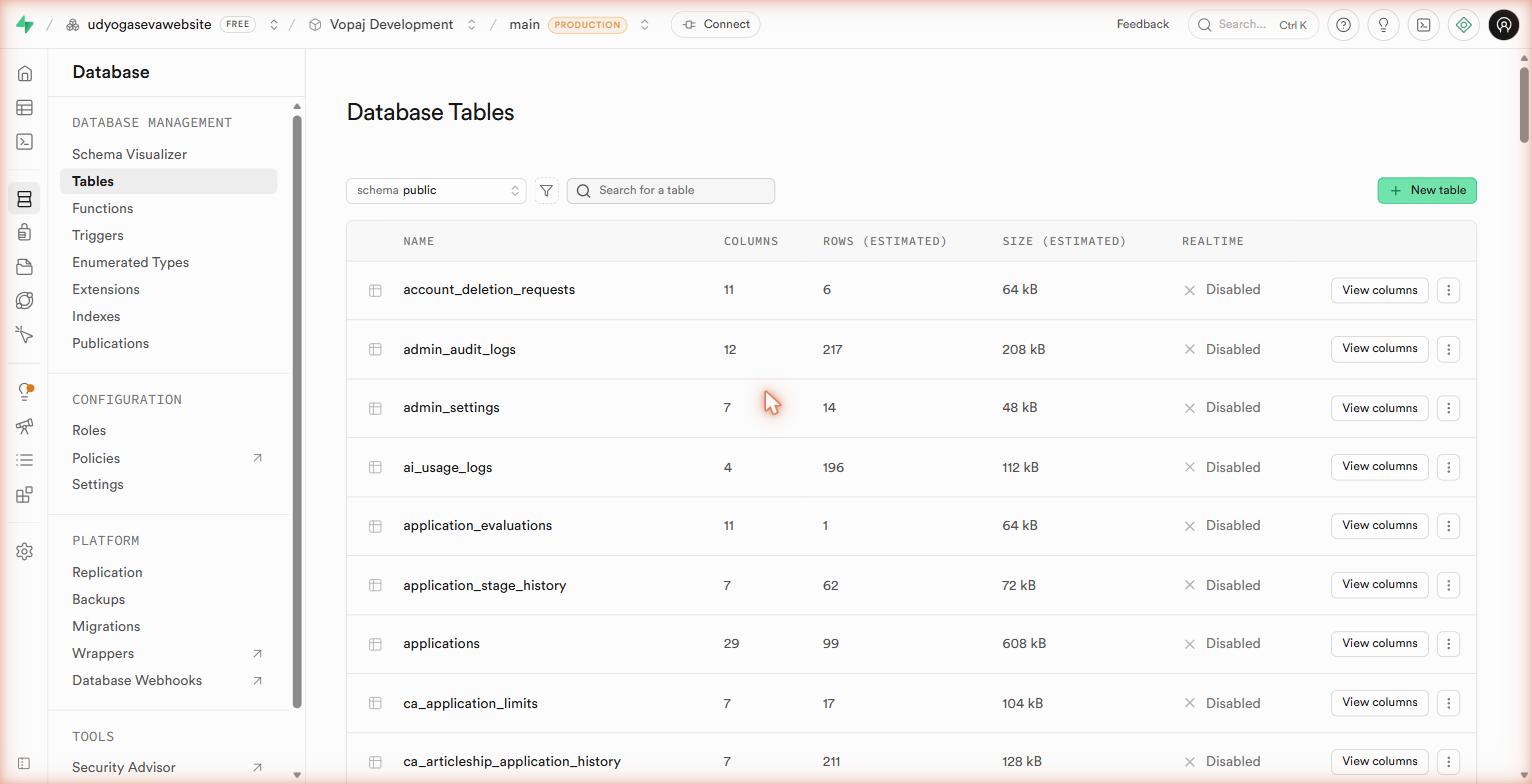Open more options for ca_articleship_application_history row
This screenshot has width=1532, height=784.
click(x=1448, y=762)
